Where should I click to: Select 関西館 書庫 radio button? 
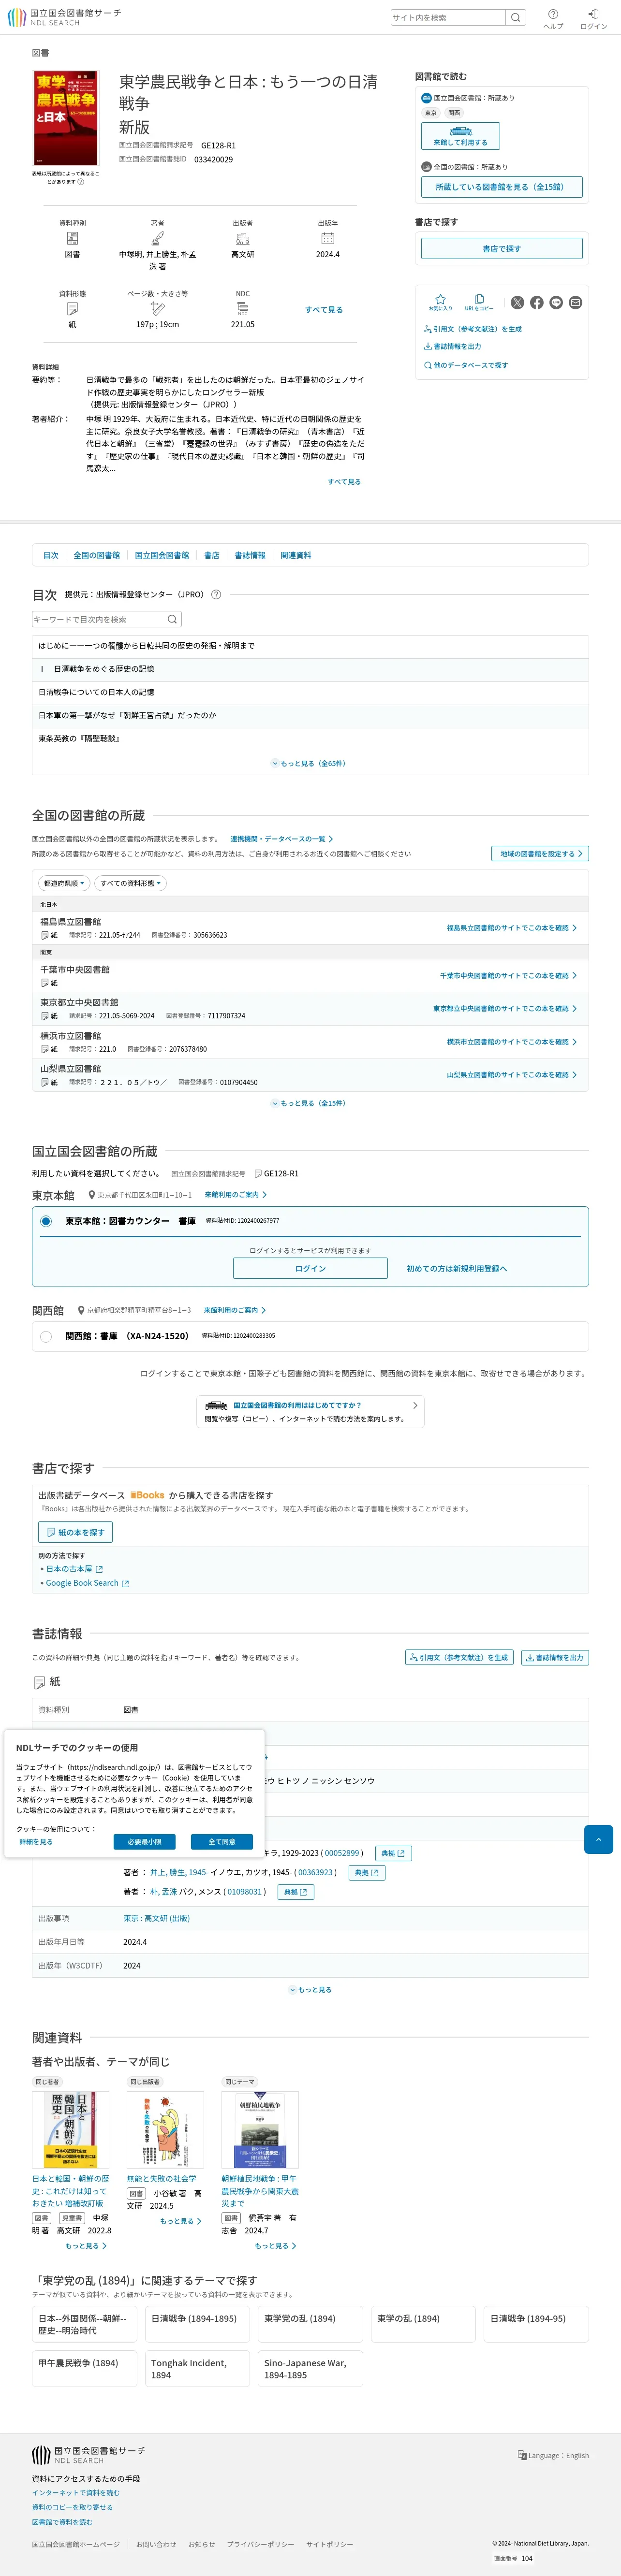(x=46, y=1336)
